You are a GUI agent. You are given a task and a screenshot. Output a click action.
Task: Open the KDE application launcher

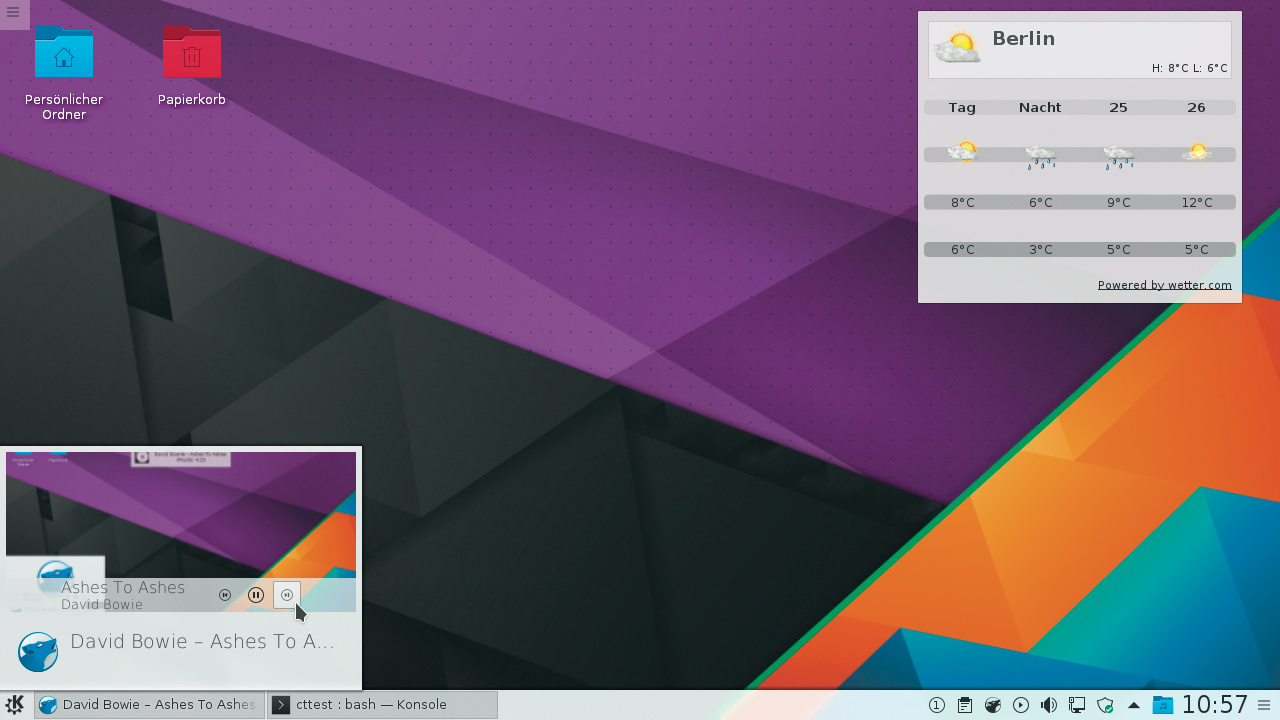pos(15,705)
